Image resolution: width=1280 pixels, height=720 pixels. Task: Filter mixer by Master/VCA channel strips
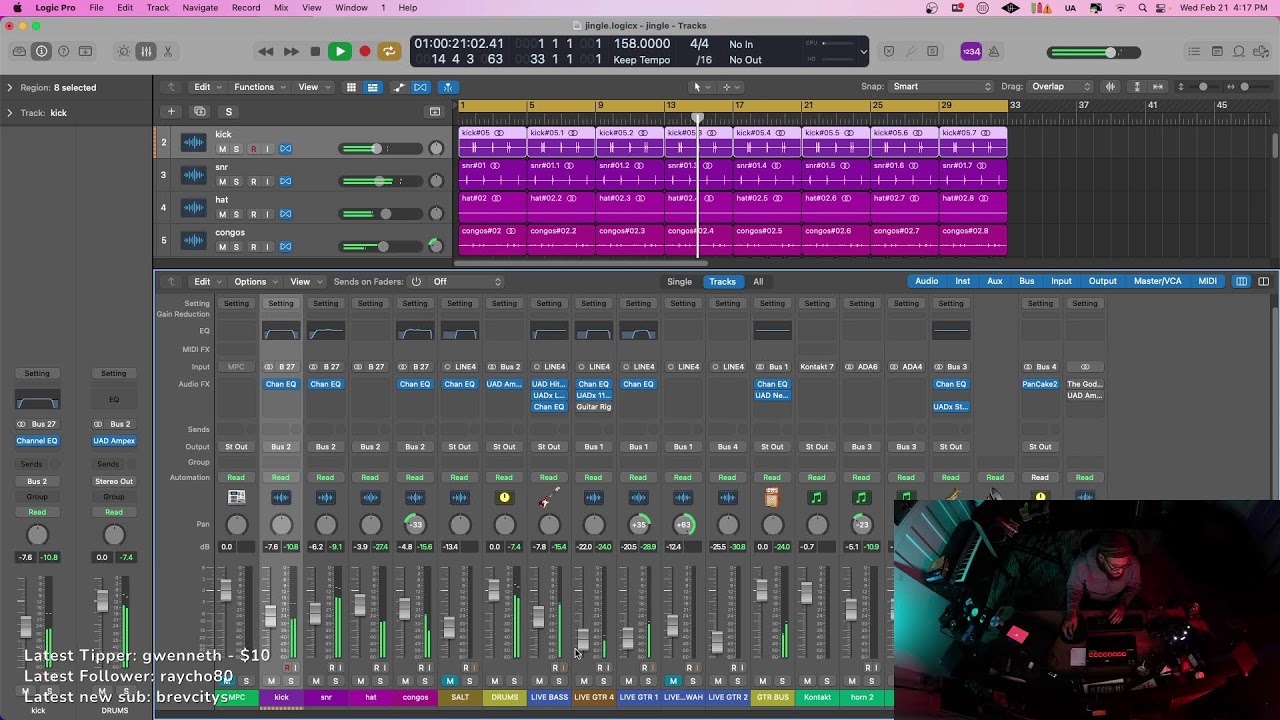pyautogui.click(x=1158, y=282)
